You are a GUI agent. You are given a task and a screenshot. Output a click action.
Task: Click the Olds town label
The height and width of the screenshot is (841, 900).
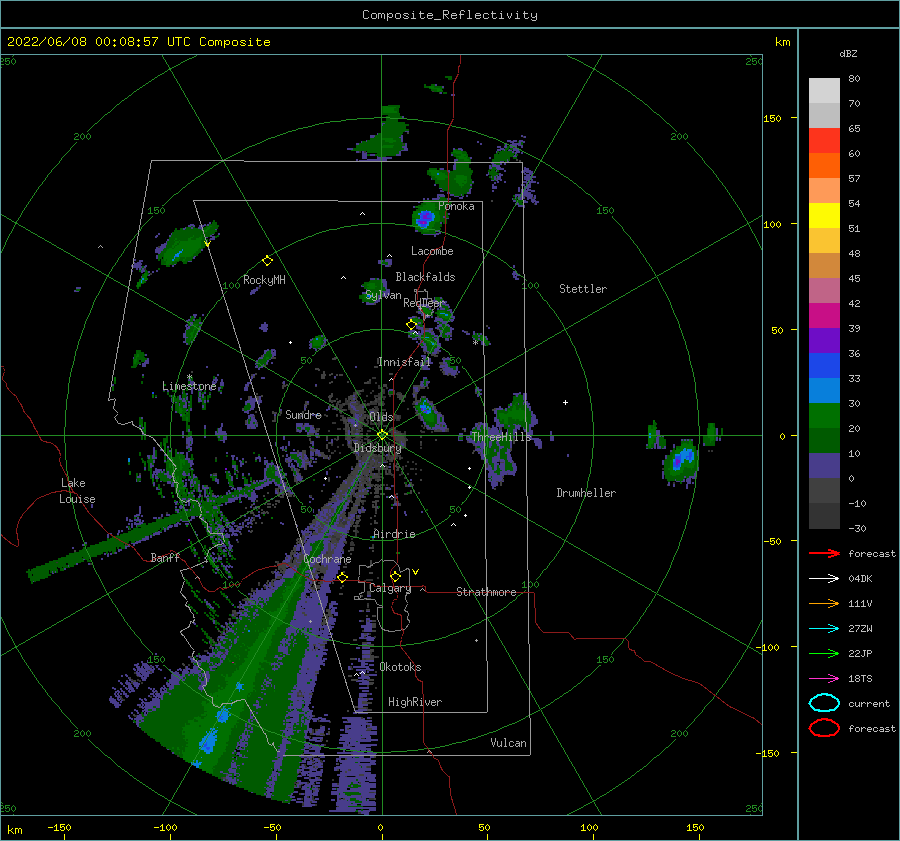coord(381,417)
